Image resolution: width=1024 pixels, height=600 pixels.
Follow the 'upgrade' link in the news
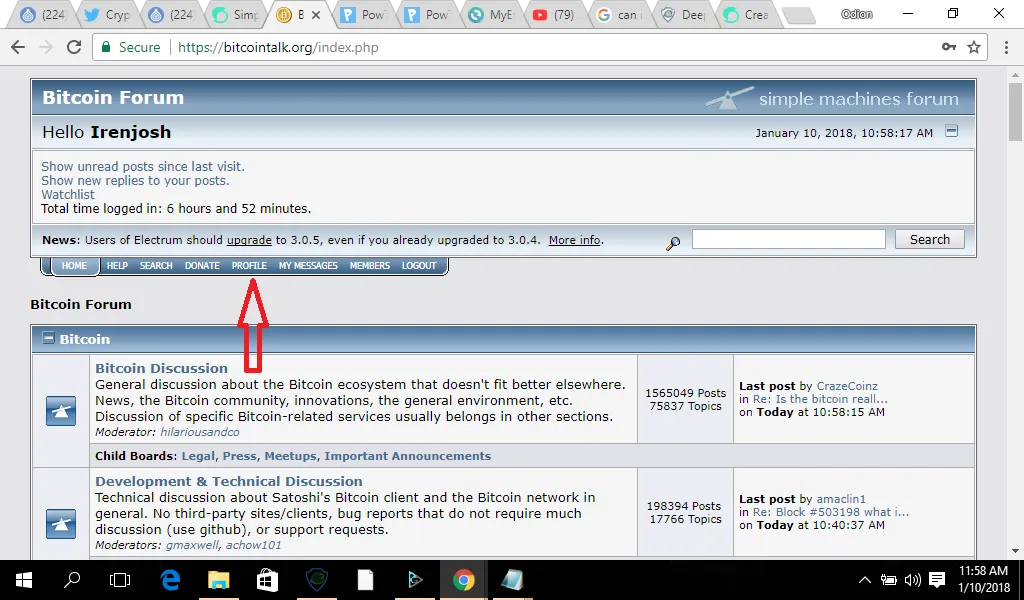coord(249,240)
